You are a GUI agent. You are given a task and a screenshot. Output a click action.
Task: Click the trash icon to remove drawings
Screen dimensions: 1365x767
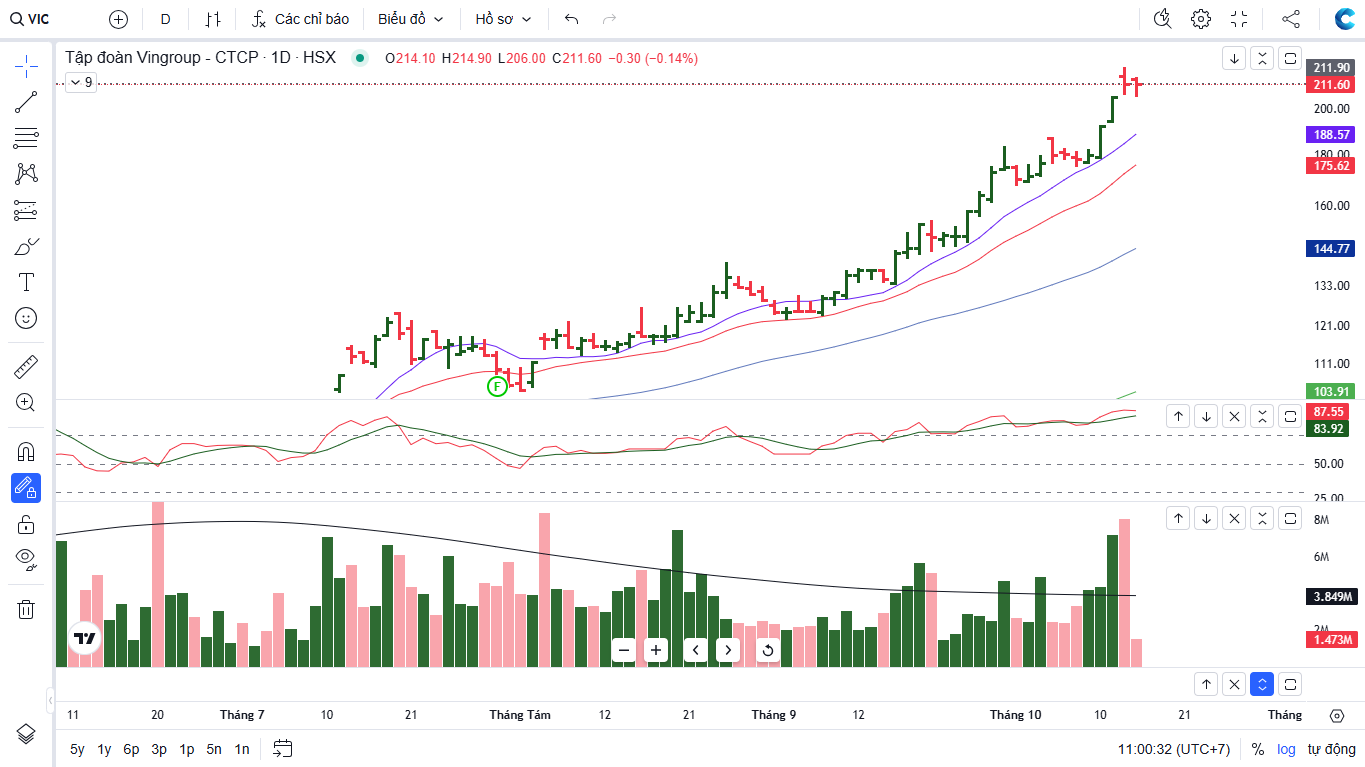[26, 609]
